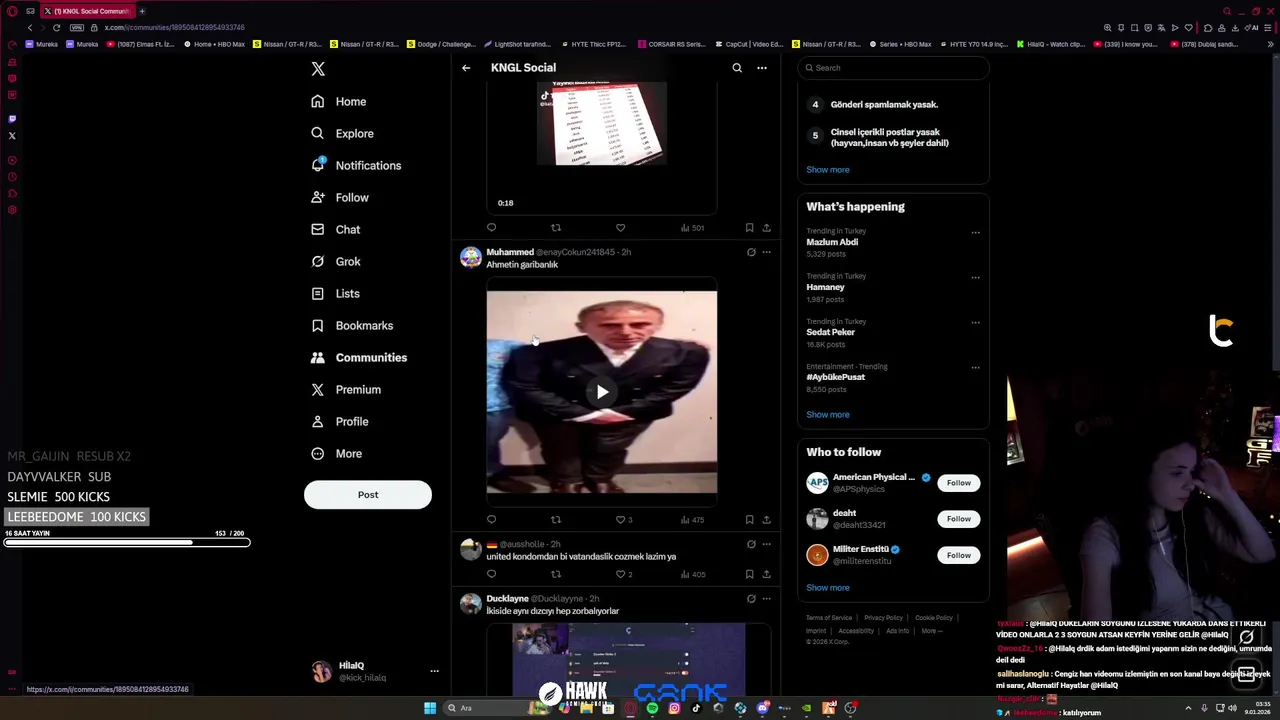Screen dimensions: 1280x720
Task: Open TikTok from the taskbar
Action: click(x=696, y=708)
